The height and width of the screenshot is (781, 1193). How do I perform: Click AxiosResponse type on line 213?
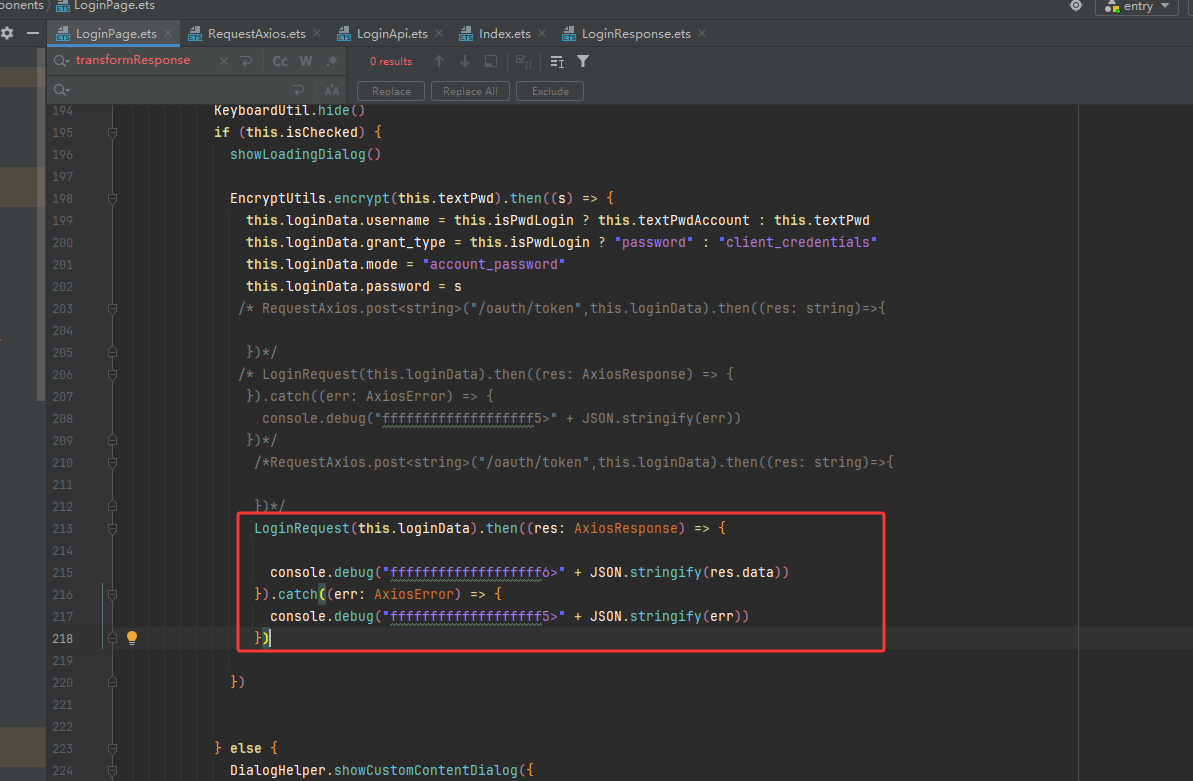(x=625, y=528)
